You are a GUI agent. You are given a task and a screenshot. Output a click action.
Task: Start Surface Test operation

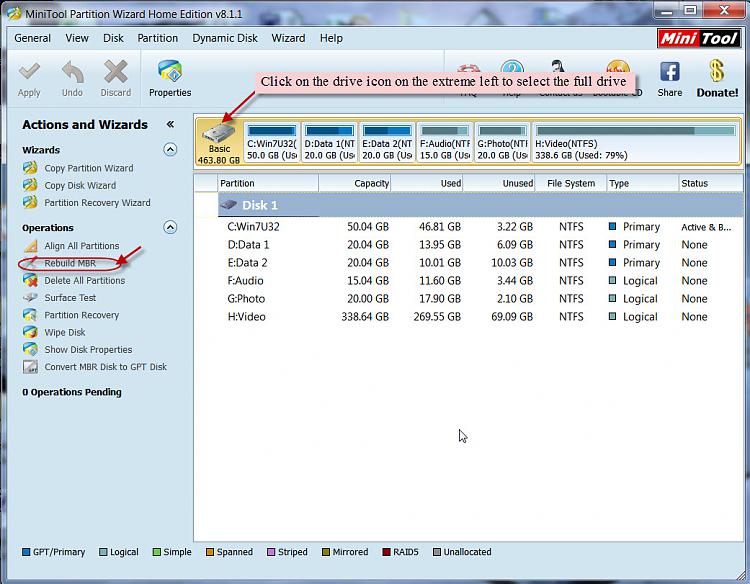click(70, 298)
